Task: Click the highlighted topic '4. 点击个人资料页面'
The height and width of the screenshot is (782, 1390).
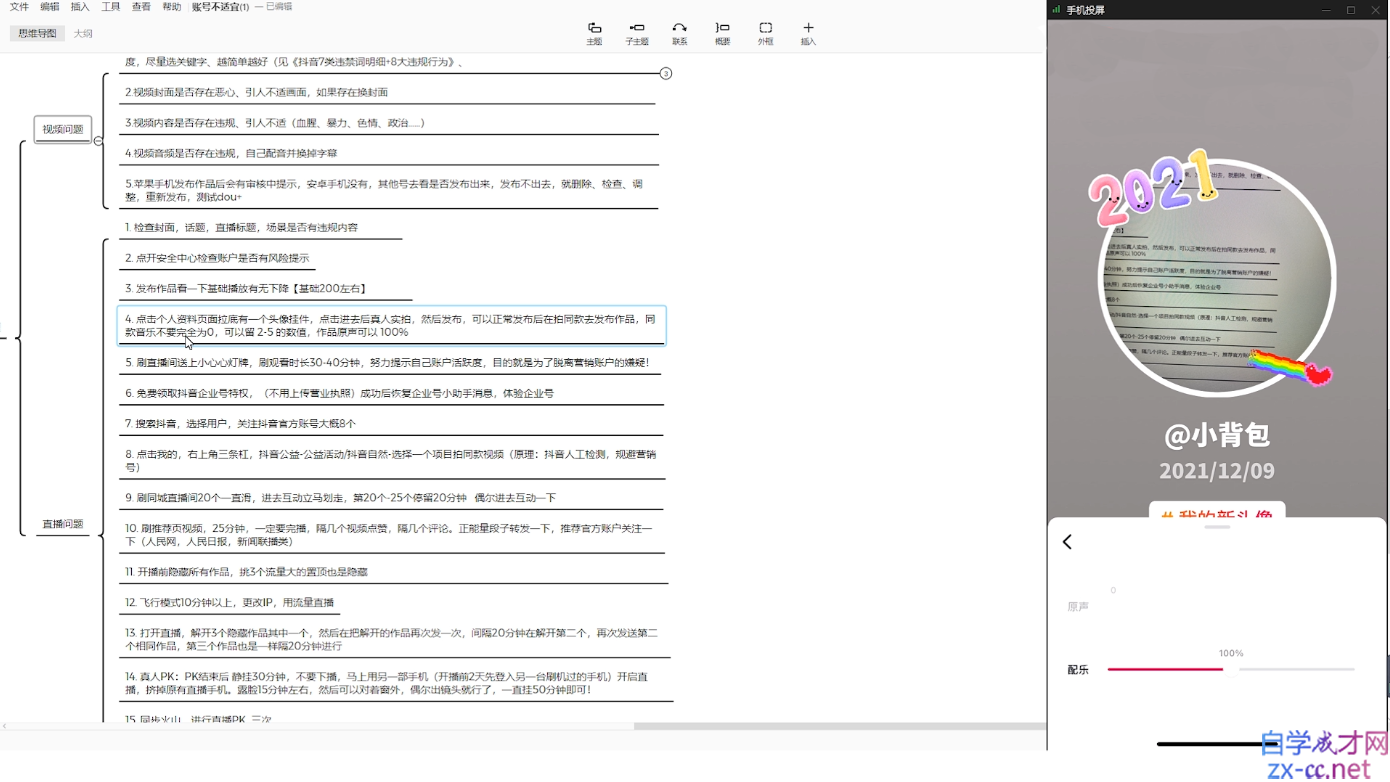Action: coord(391,325)
